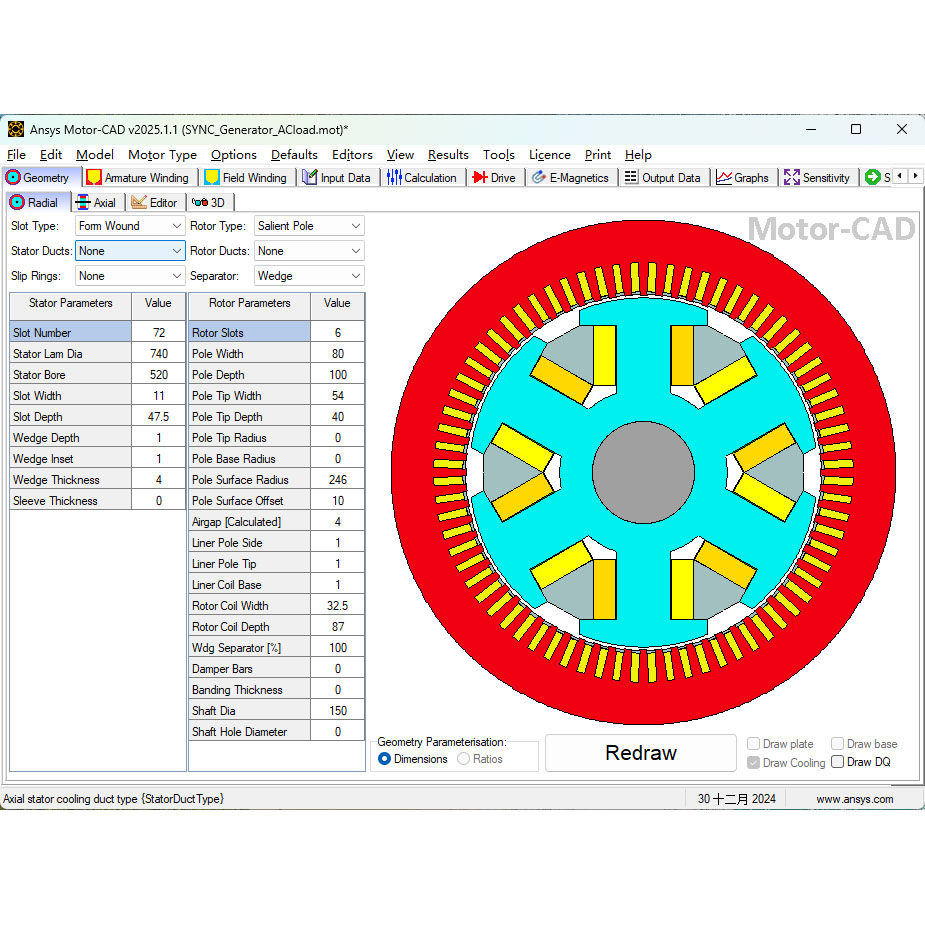925x925 pixels.
Task: Click the Axial sub-tab icon
Action: pos(83,202)
